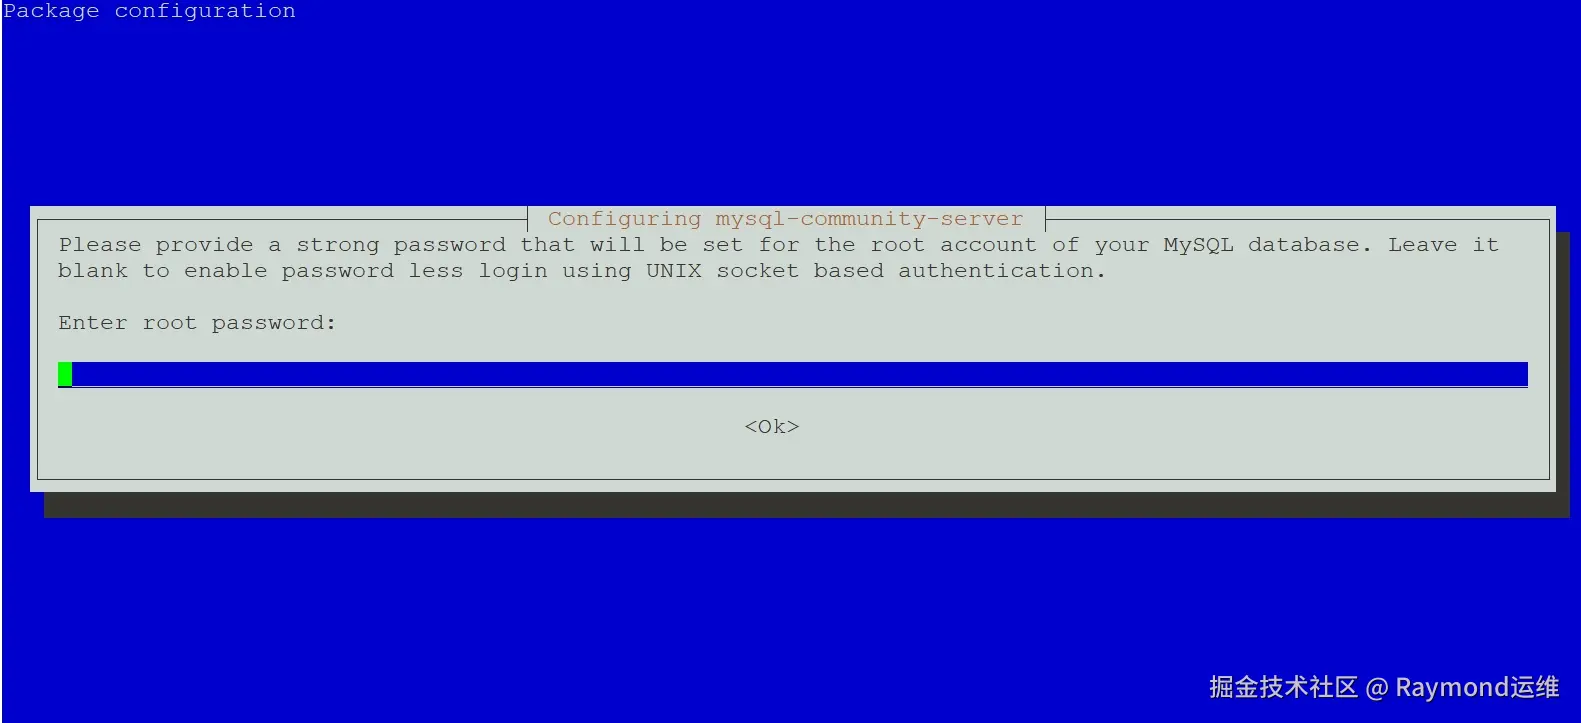The image size is (1581, 723).
Task: Click the word 'UNIX' in the description
Action: [673, 271]
